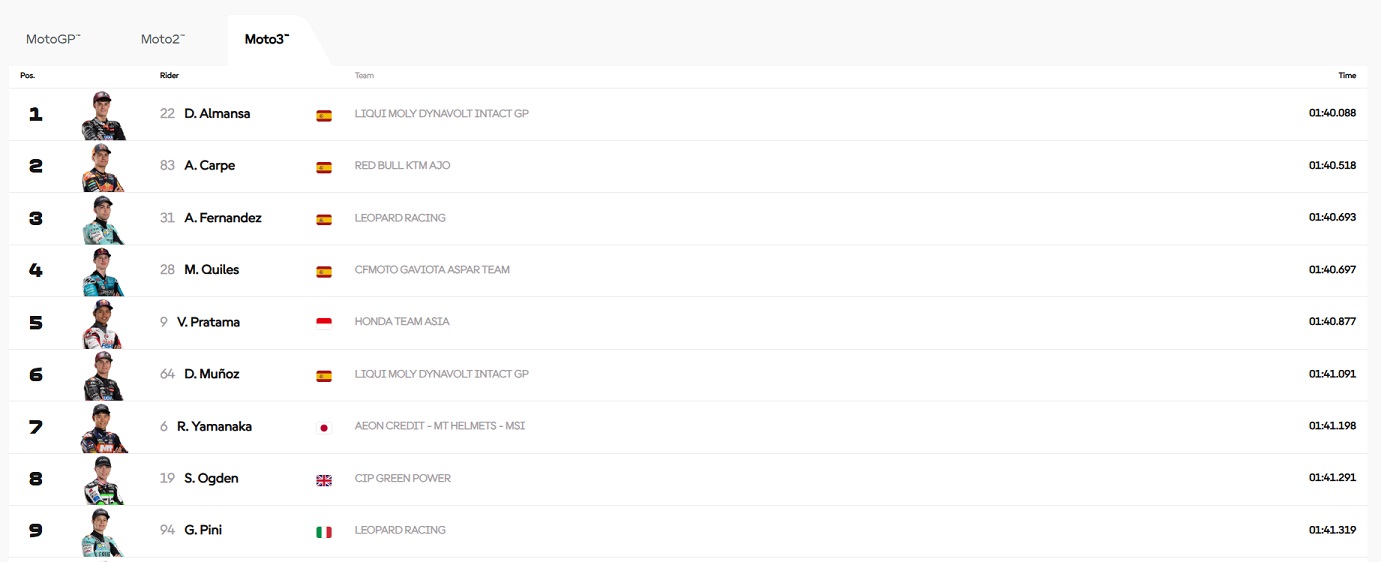Screen dimensions: 1381x562
Task: Switch to the Moto2 tab
Action: point(162,39)
